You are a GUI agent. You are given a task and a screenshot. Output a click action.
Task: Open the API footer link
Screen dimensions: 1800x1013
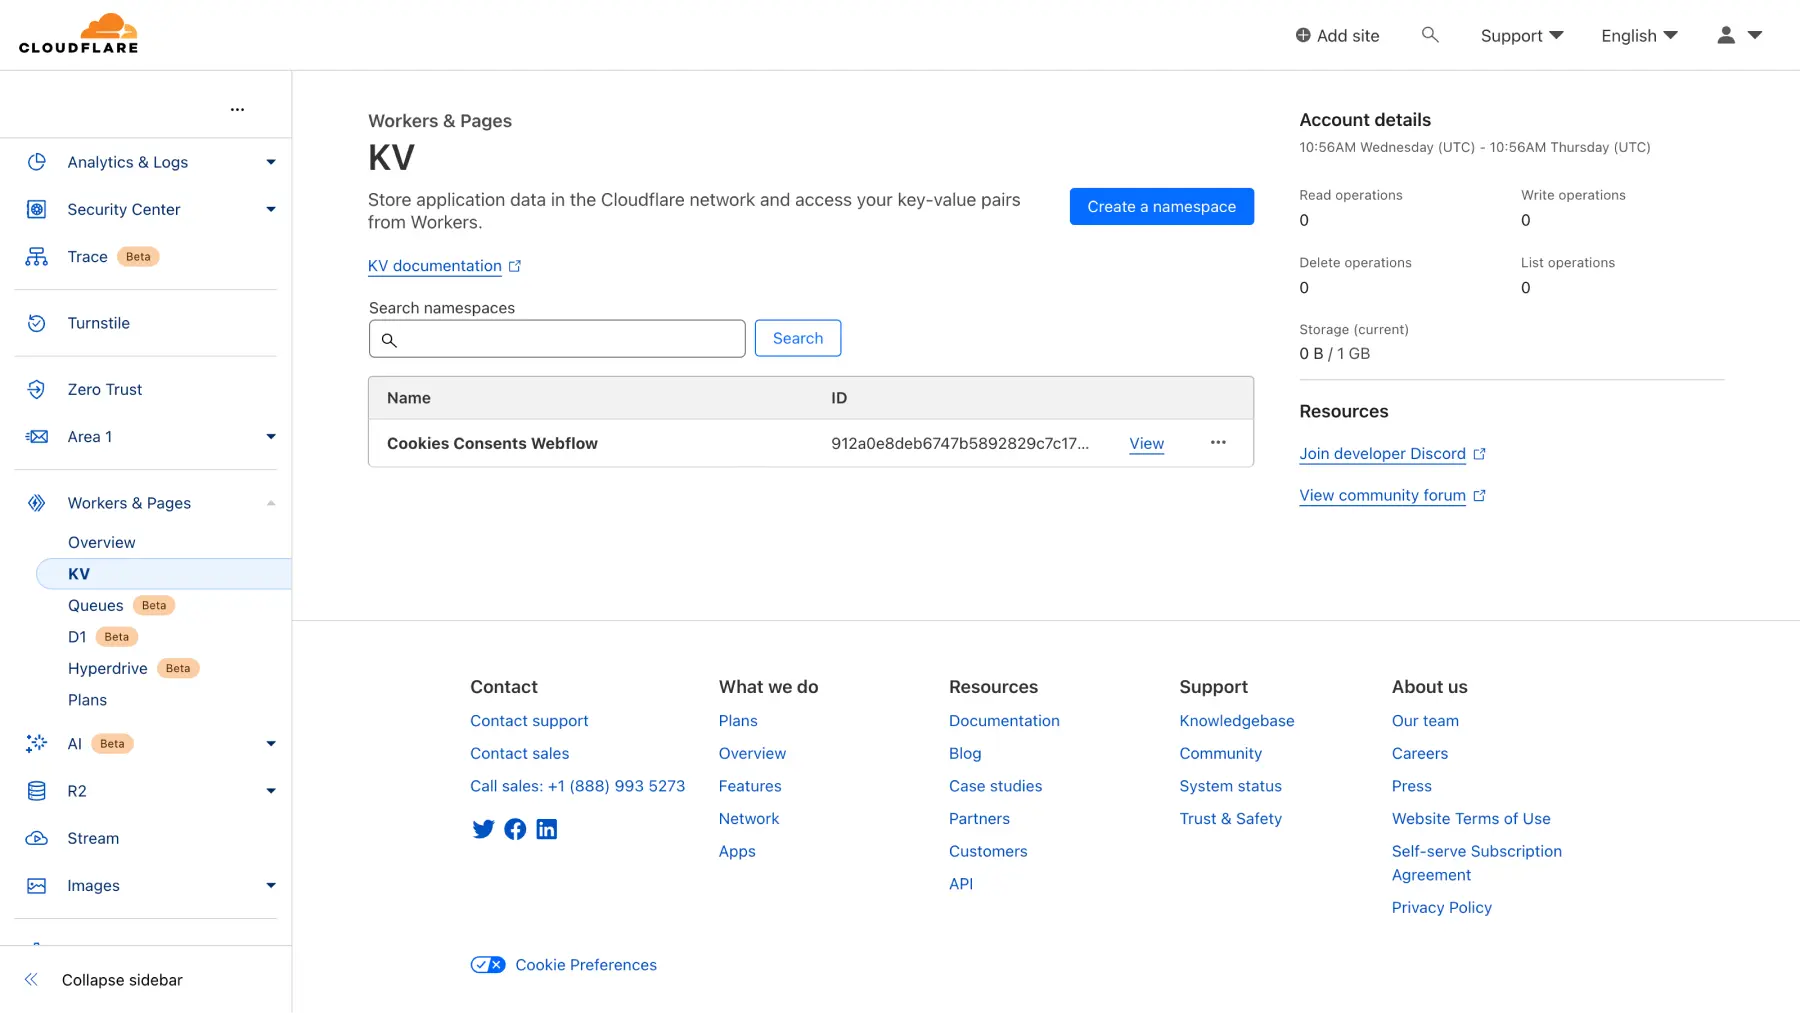(x=961, y=884)
